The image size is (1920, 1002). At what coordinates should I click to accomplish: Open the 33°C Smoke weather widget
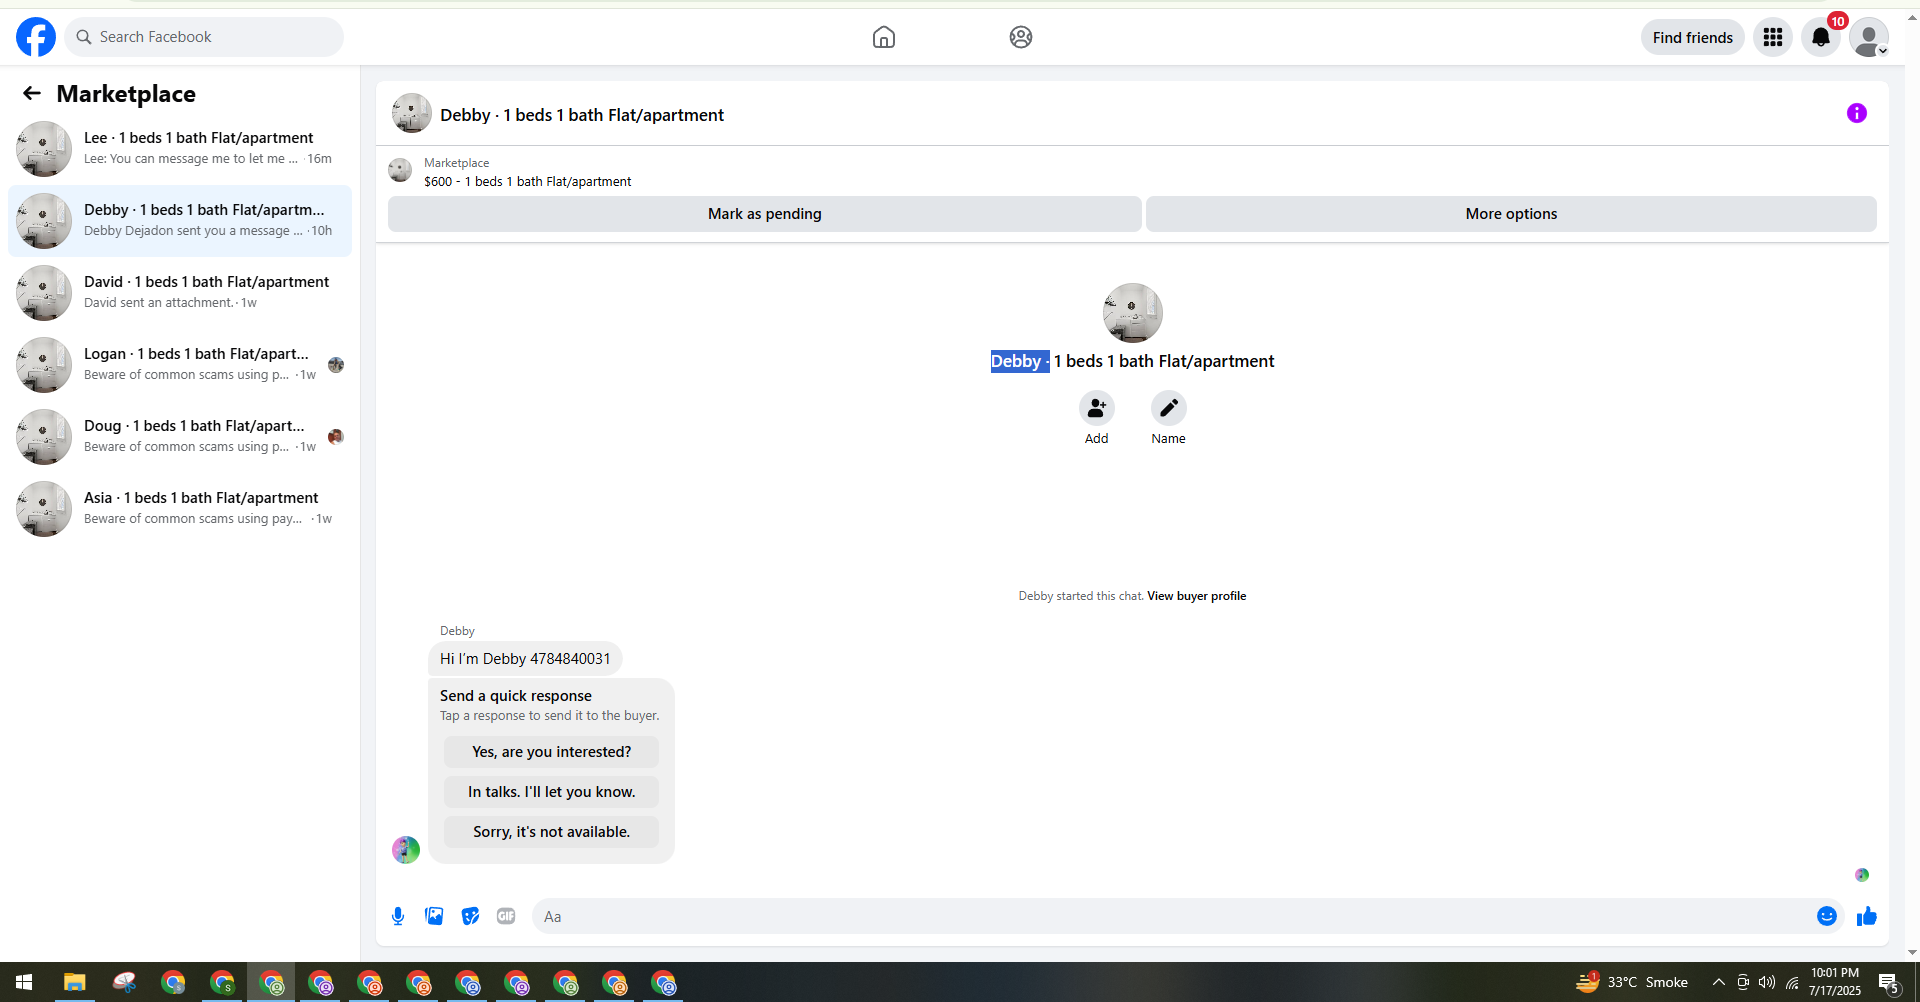click(1632, 982)
